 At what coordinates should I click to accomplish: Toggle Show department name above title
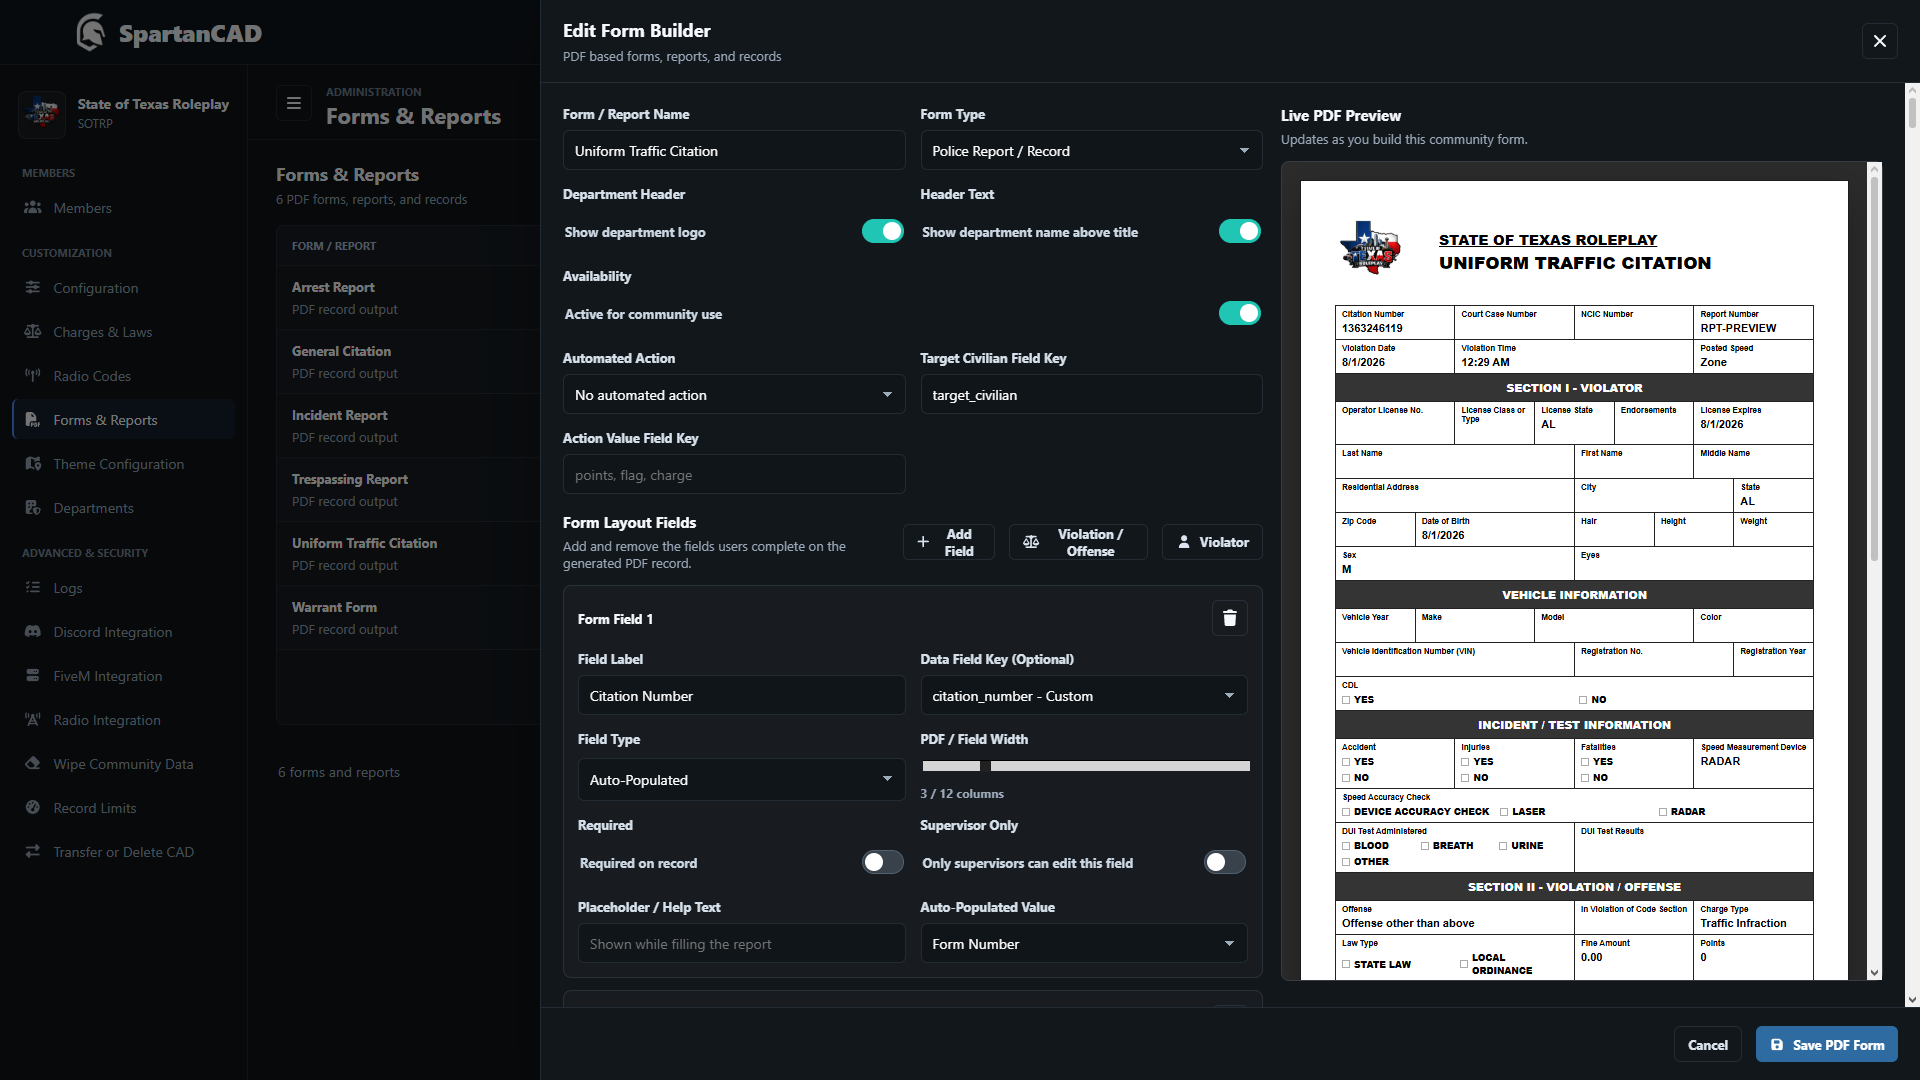pyautogui.click(x=1240, y=231)
